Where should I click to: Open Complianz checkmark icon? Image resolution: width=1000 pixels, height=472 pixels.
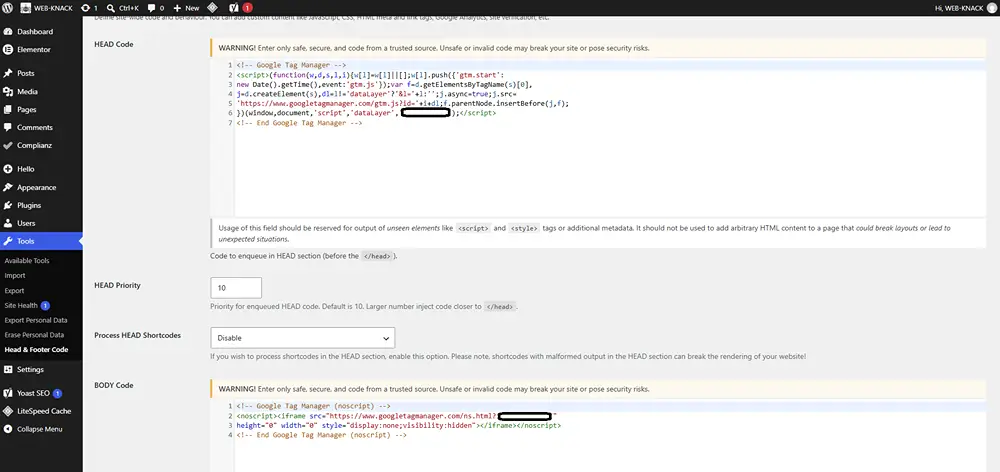(8, 145)
